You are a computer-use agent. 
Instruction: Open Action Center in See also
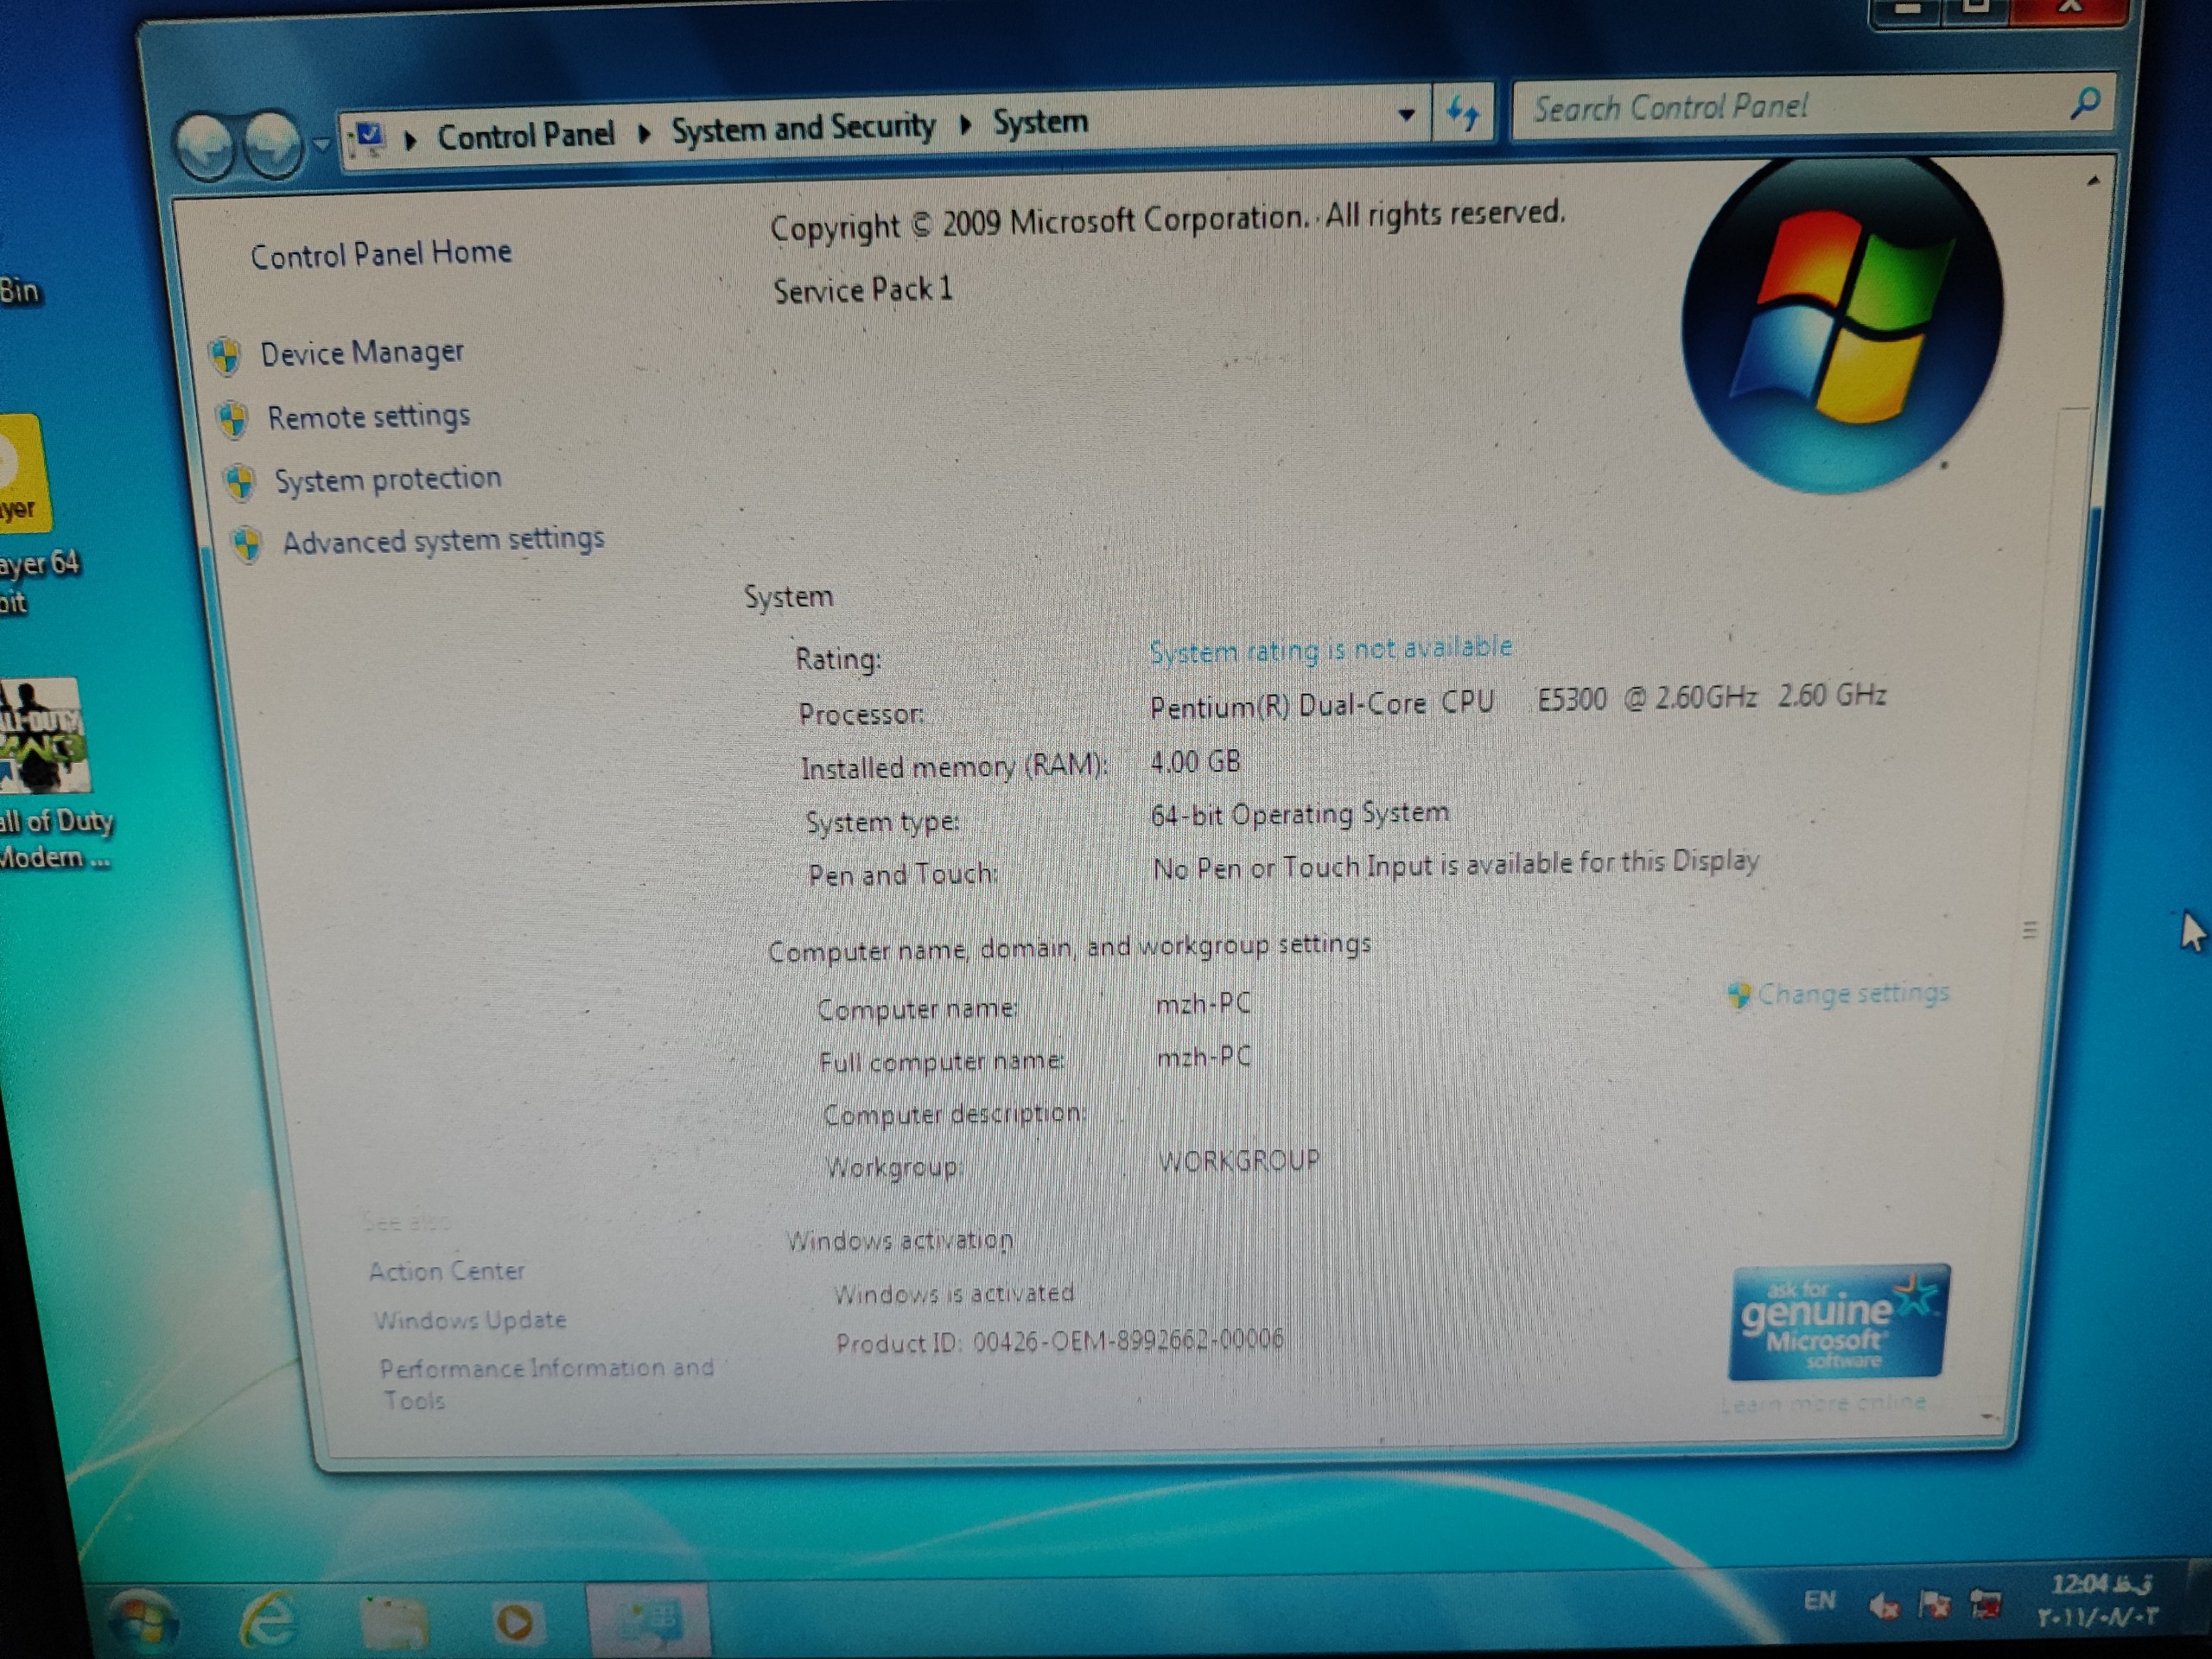[446, 1271]
